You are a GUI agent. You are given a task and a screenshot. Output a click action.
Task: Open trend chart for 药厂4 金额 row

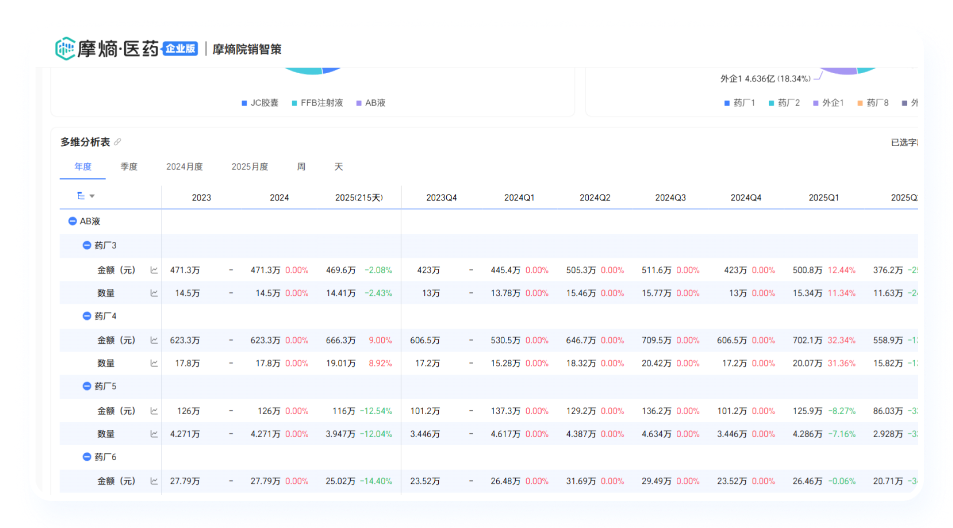(x=154, y=341)
